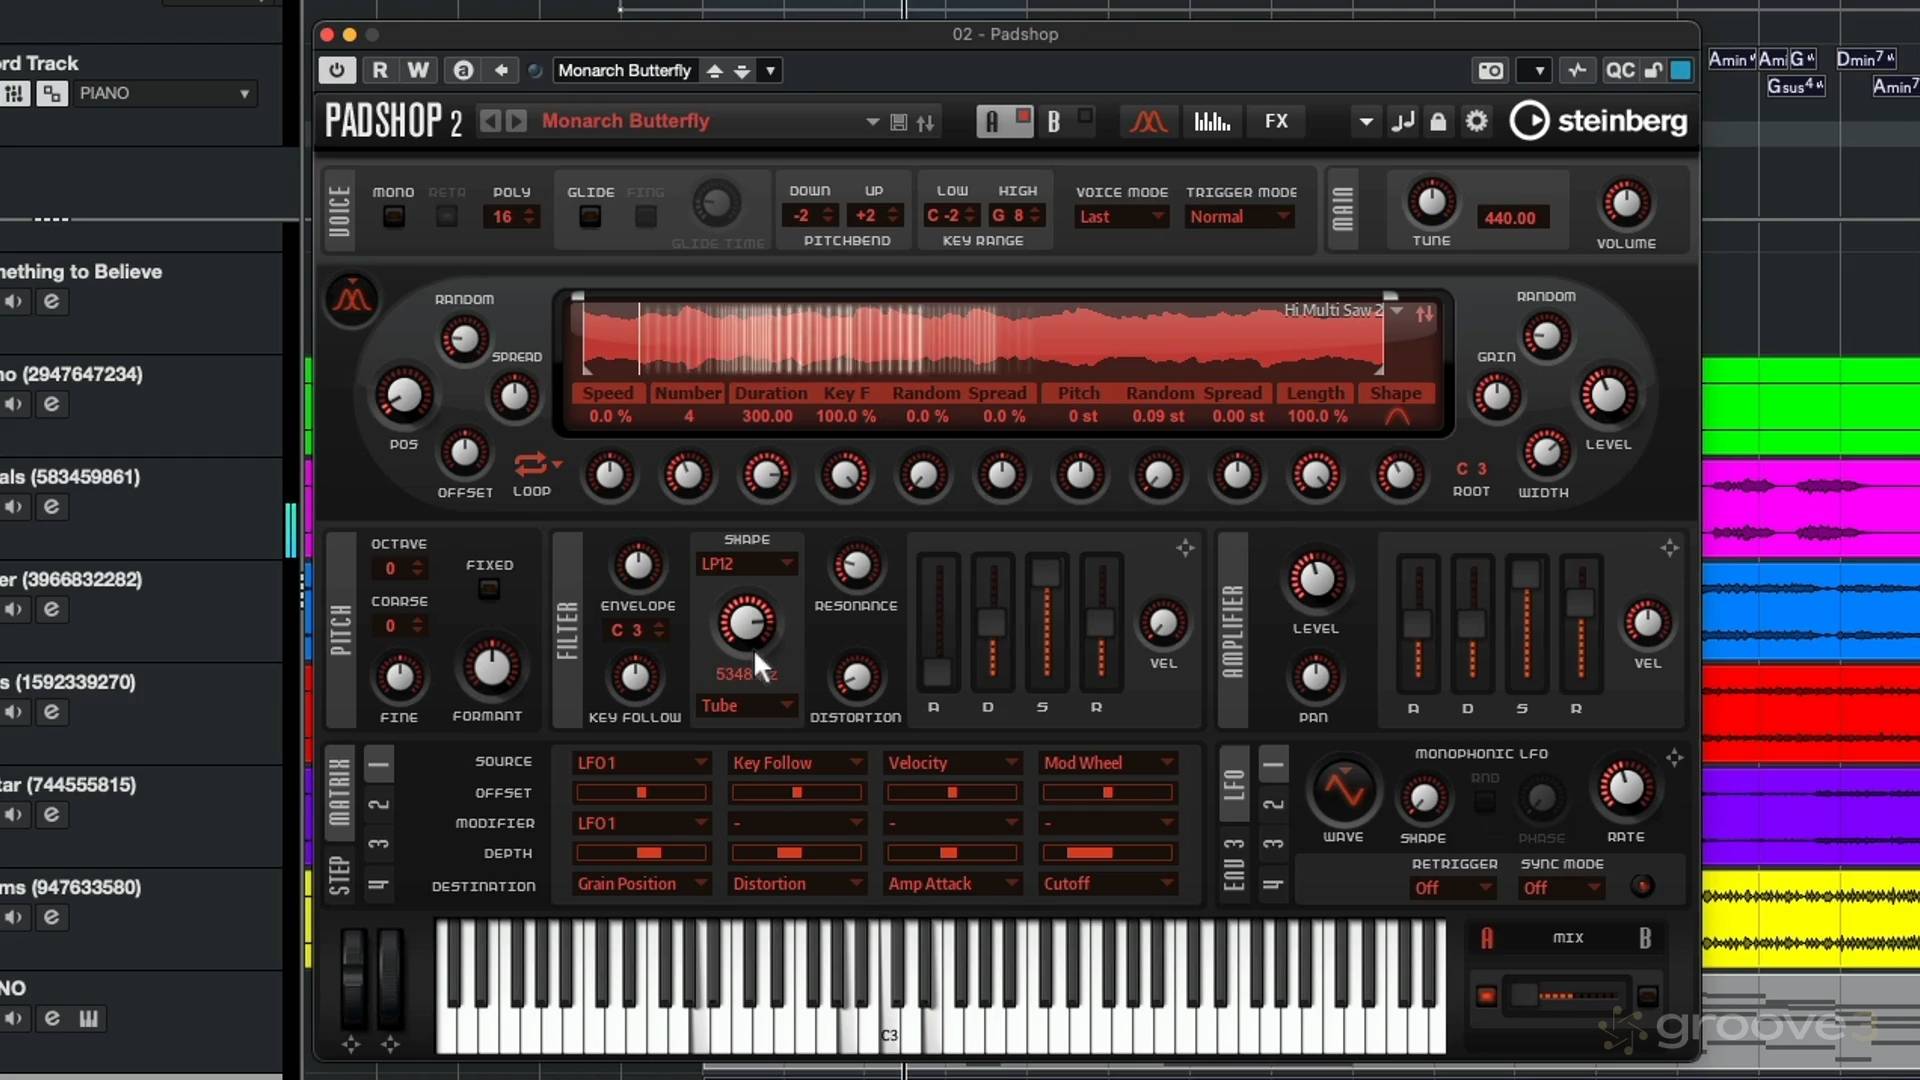
Task: Click the settings gear icon in Padshop
Action: 1476,121
